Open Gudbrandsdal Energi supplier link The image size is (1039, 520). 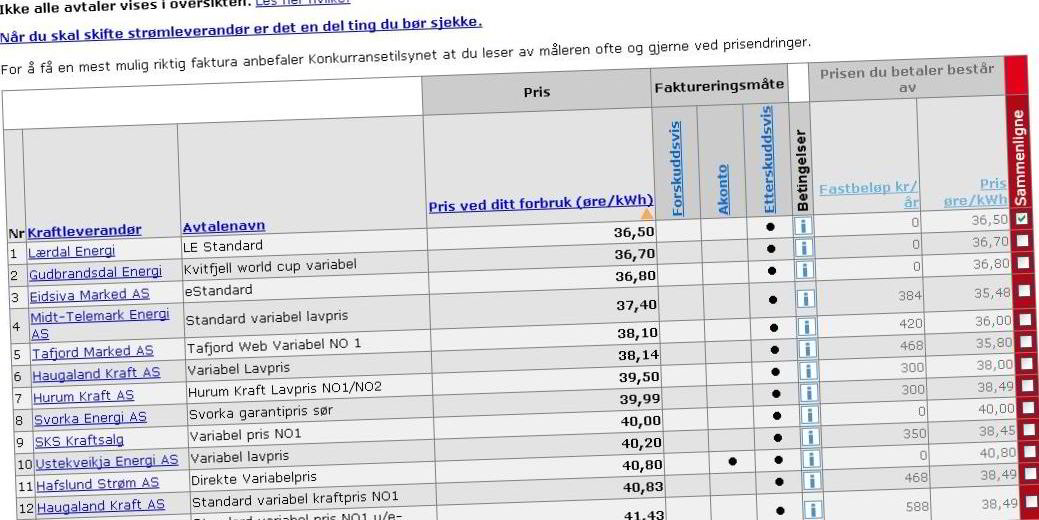coord(95,273)
